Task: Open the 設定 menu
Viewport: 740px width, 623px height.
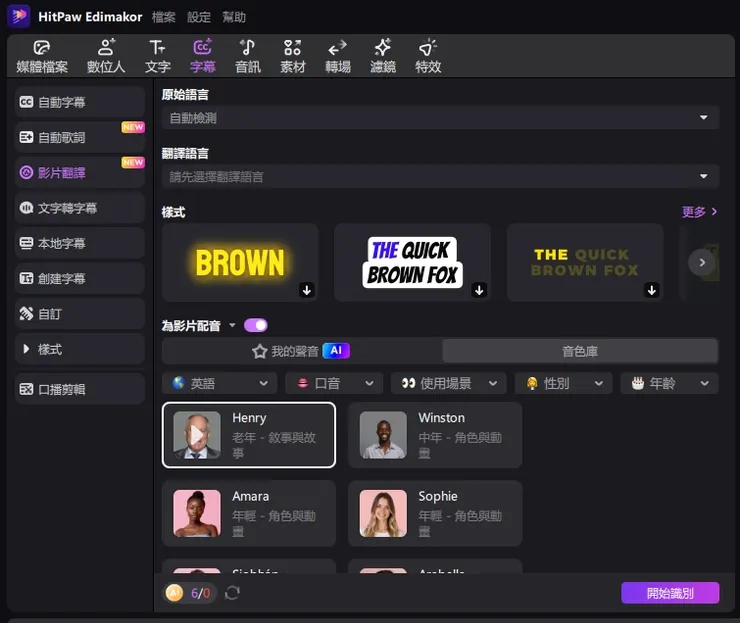Action: tap(199, 17)
